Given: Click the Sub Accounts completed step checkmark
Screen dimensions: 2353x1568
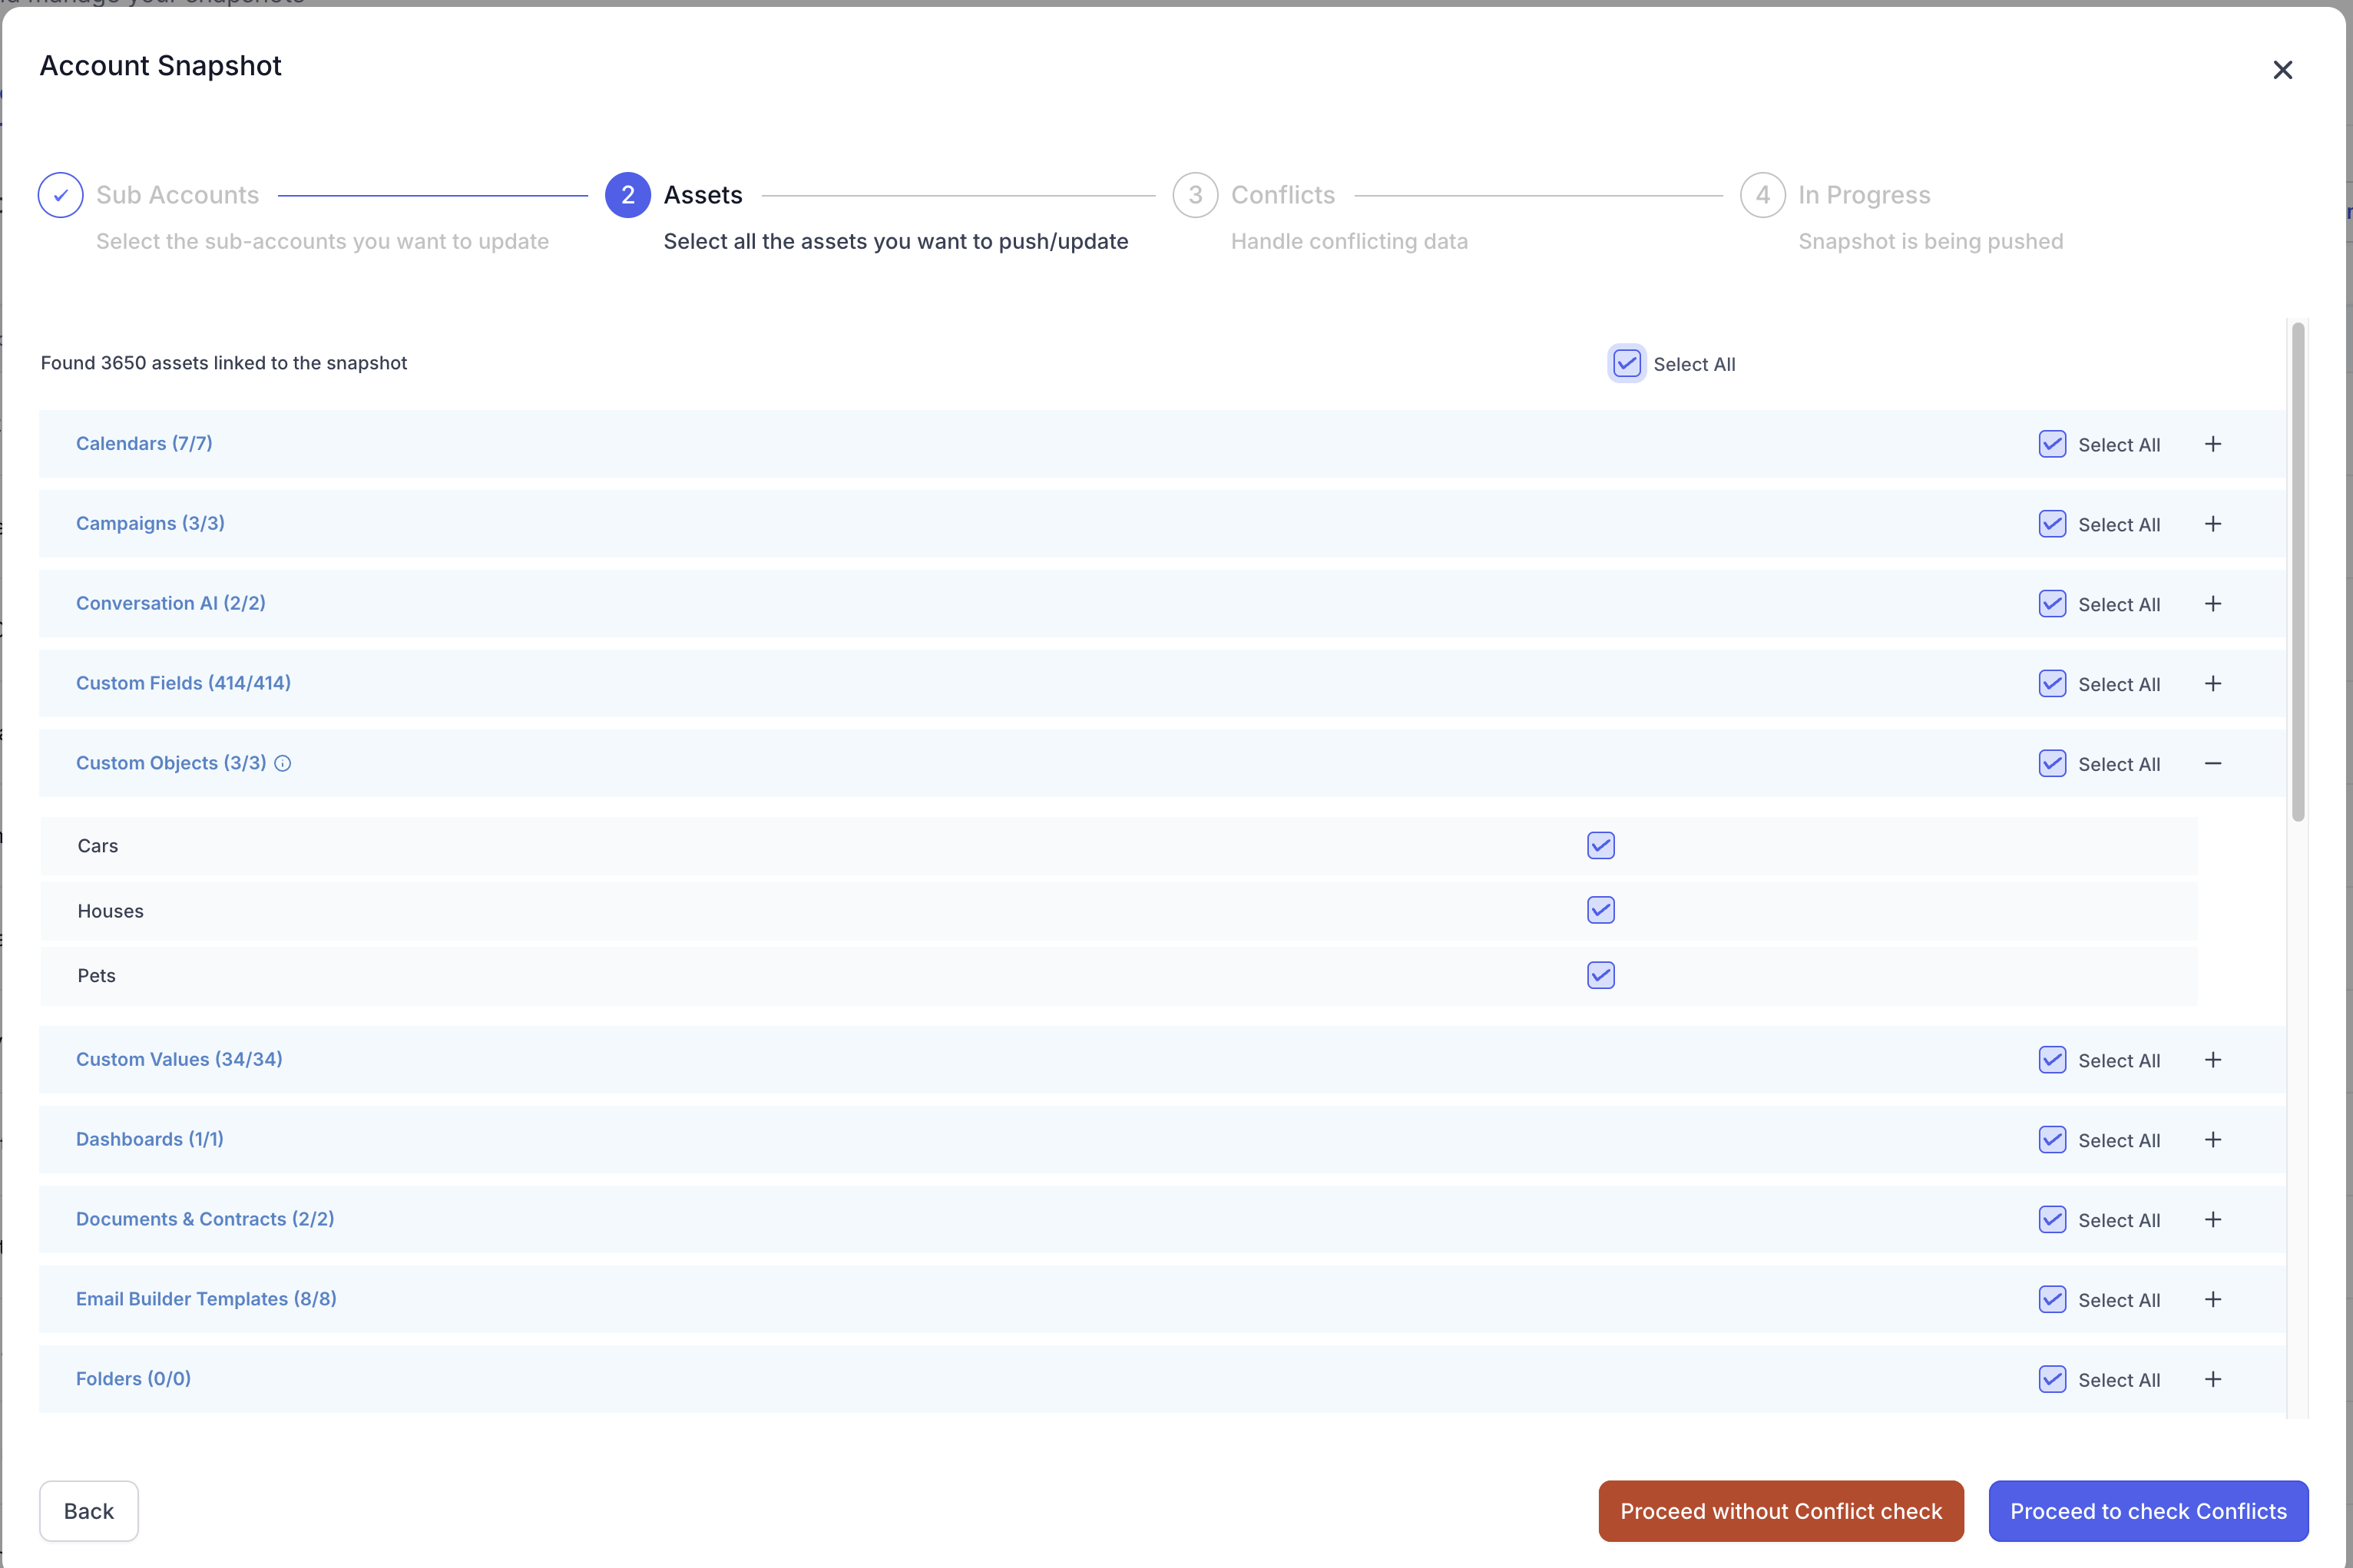Looking at the screenshot, I should 60,195.
